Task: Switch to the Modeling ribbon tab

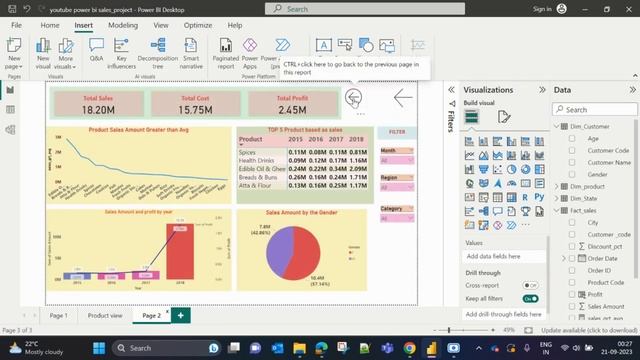Action: pos(123,25)
